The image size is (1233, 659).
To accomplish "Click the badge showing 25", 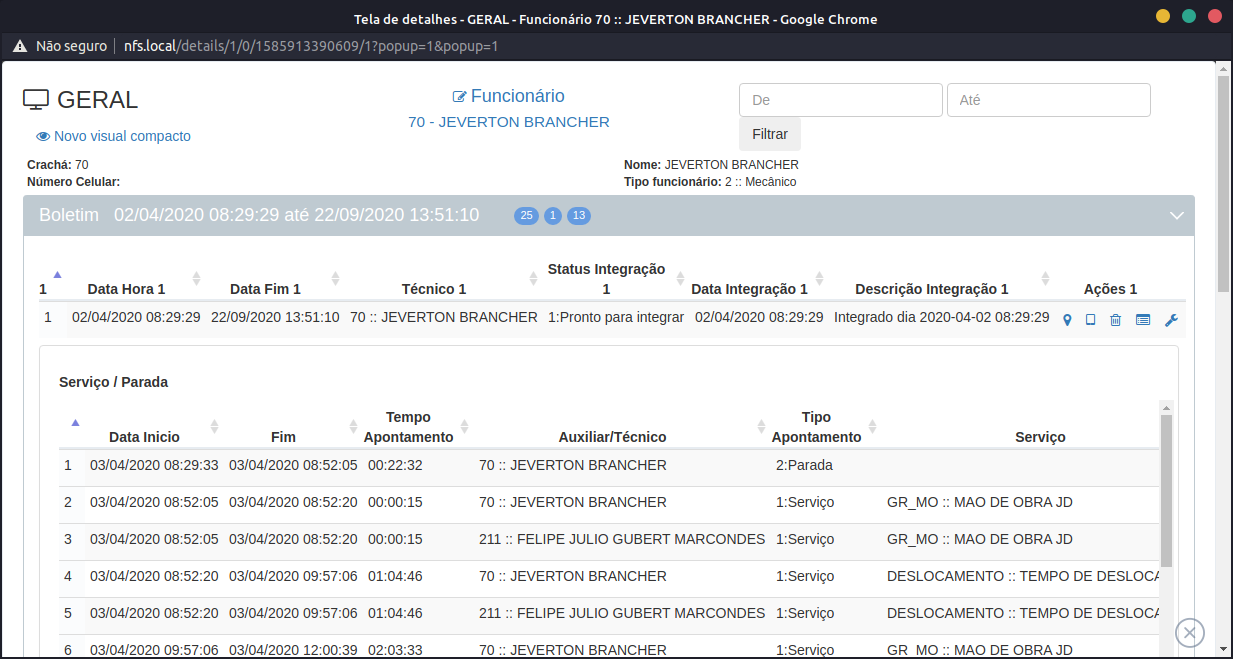I will pyautogui.click(x=526, y=216).
